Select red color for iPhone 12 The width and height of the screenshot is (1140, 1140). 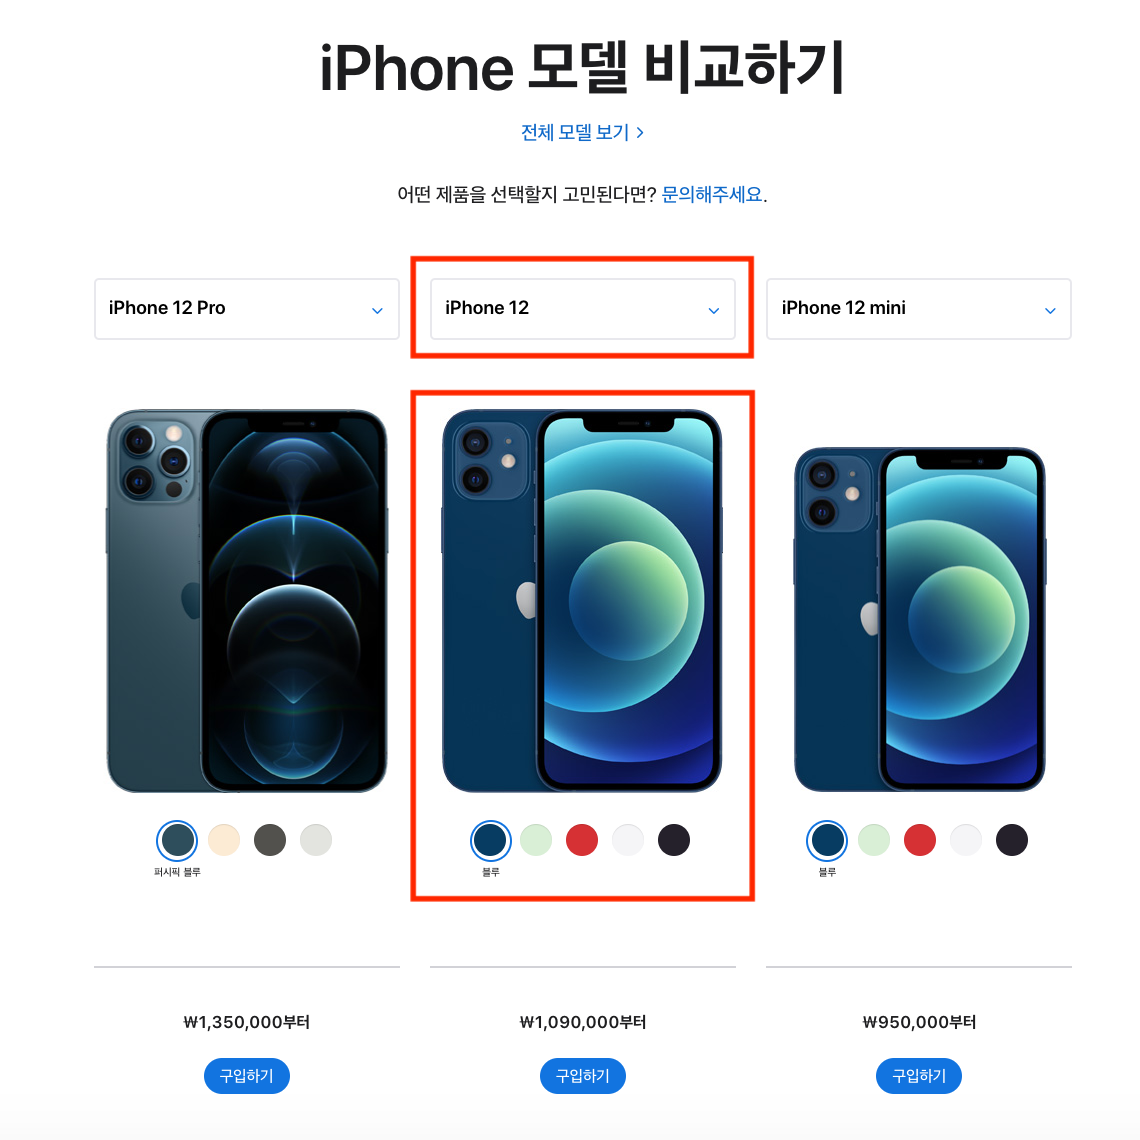[x=582, y=840]
